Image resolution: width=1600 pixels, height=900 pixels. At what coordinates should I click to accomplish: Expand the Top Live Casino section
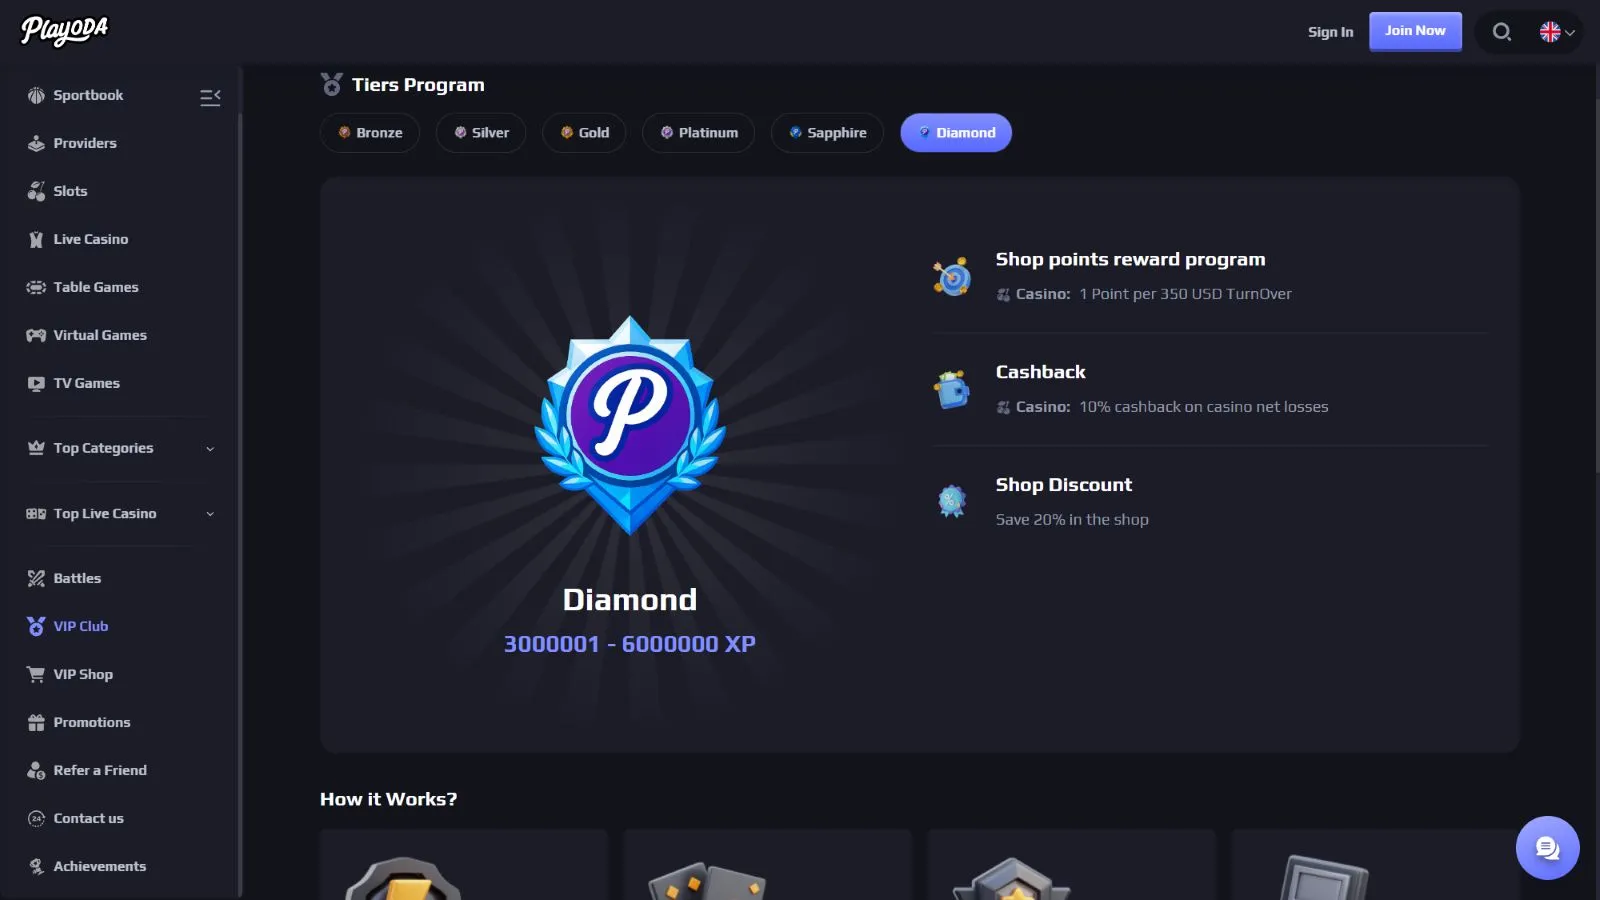point(120,513)
